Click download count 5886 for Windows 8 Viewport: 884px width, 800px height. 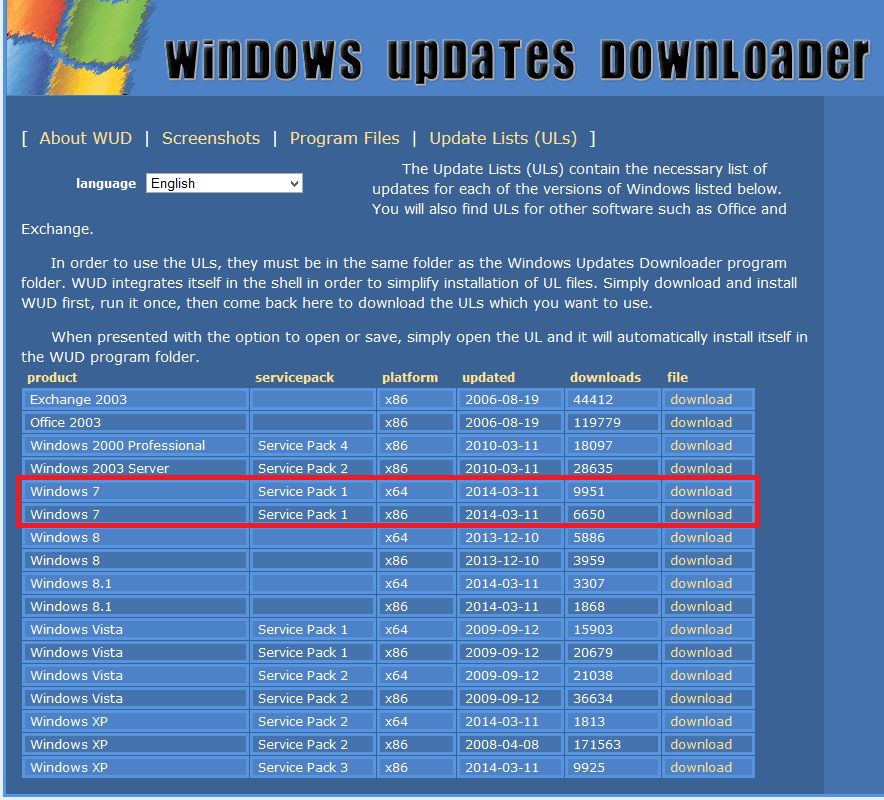(589, 537)
